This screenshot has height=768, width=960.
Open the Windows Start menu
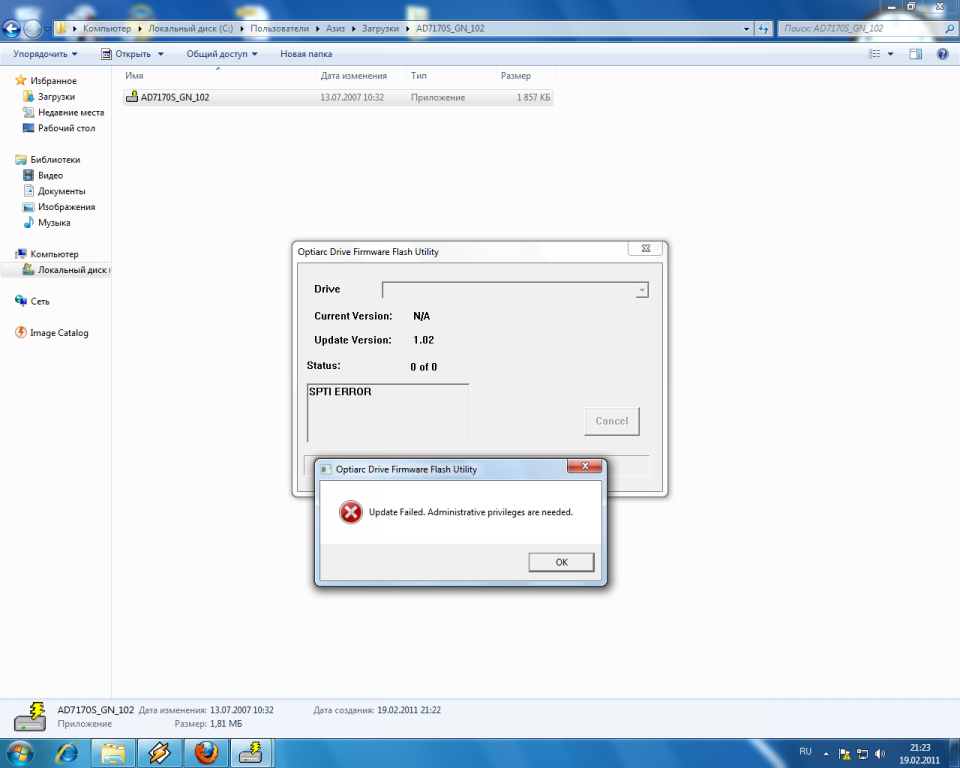point(19,752)
